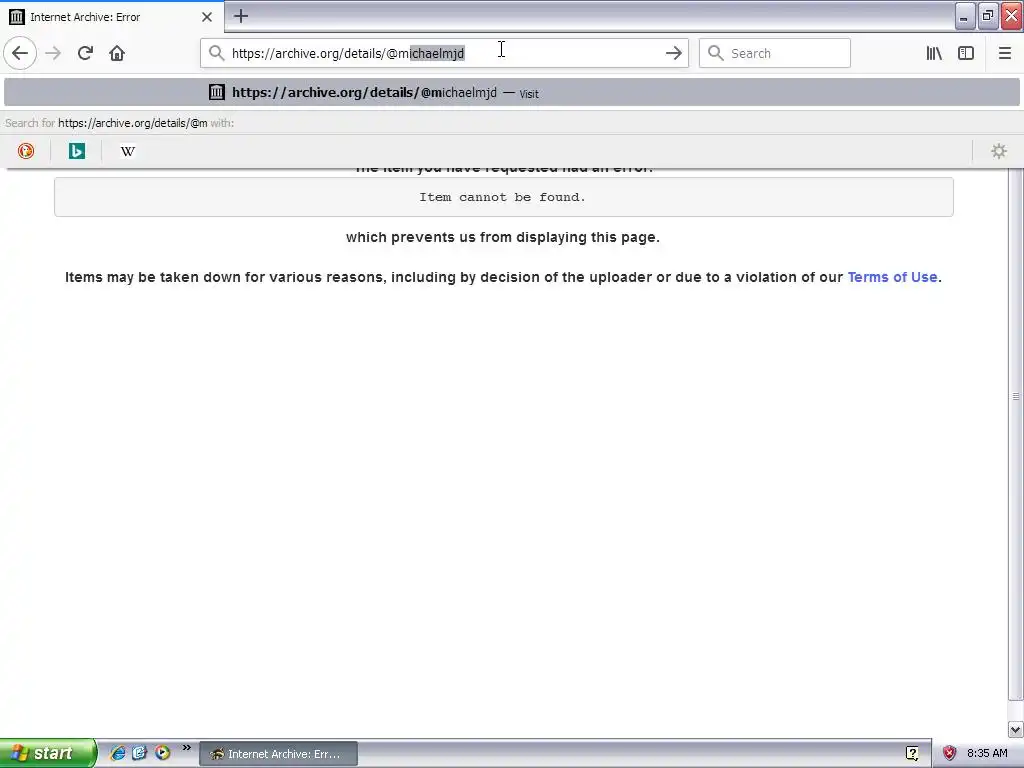Click the scrollbar down arrow

1016,729
